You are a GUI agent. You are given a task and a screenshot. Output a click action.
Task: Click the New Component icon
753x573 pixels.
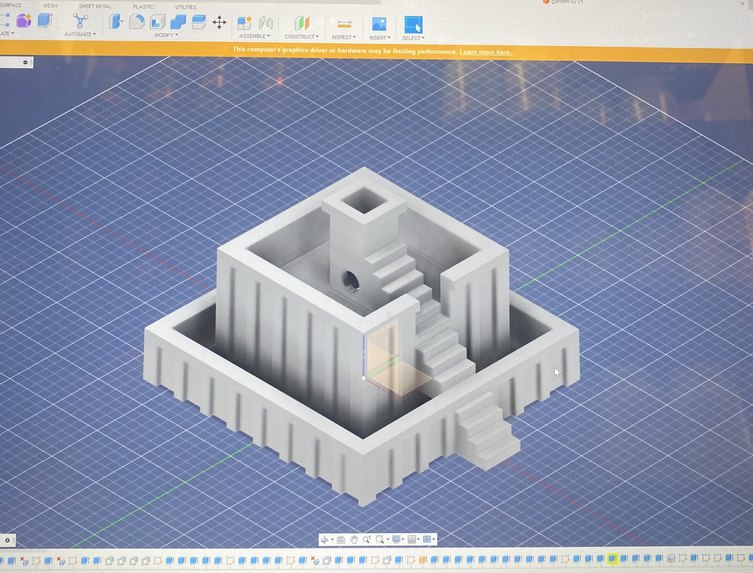(x=244, y=23)
